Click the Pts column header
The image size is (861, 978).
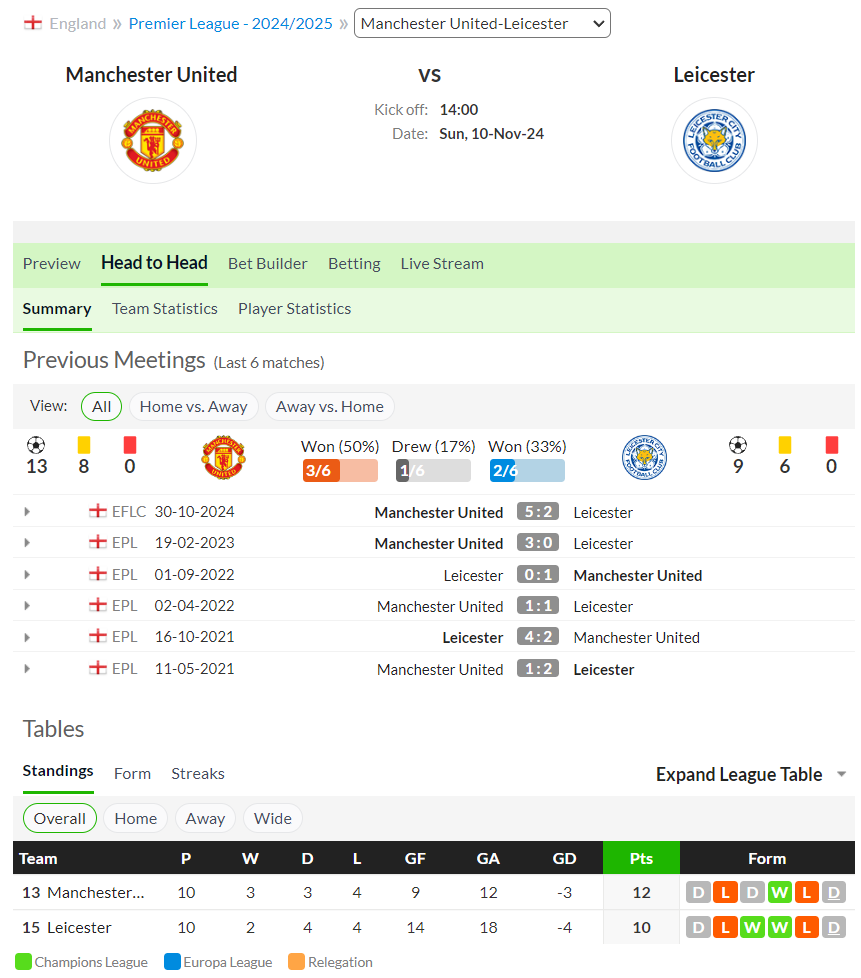[641, 858]
